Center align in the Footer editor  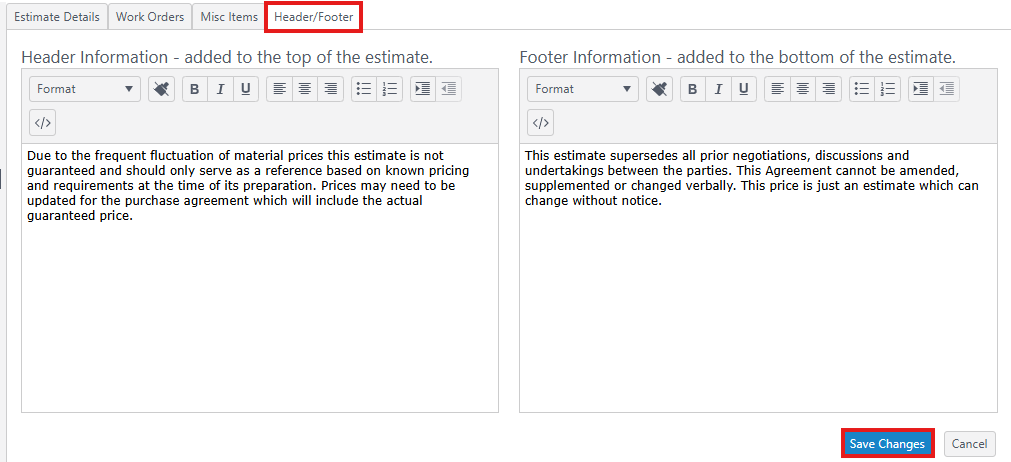(x=803, y=89)
